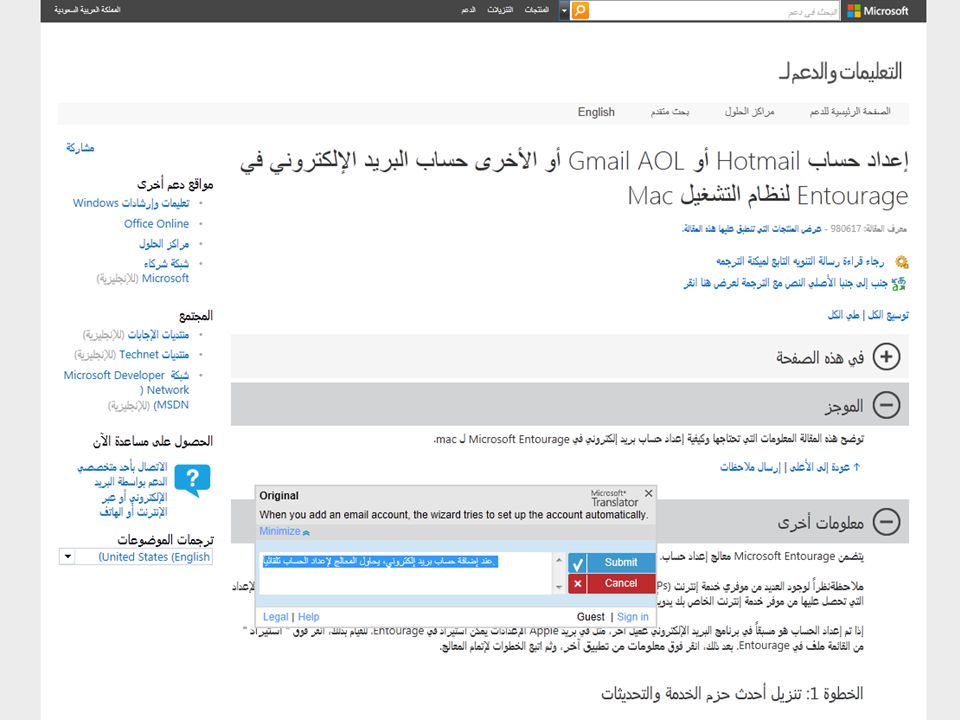This screenshot has height=720, width=960.
Task: Open منتديات Technet link
Action: pos(154,354)
